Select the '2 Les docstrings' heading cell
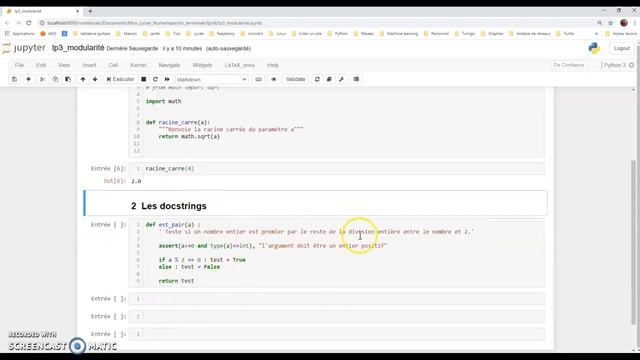The width and height of the screenshot is (640, 360). coord(315,203)
